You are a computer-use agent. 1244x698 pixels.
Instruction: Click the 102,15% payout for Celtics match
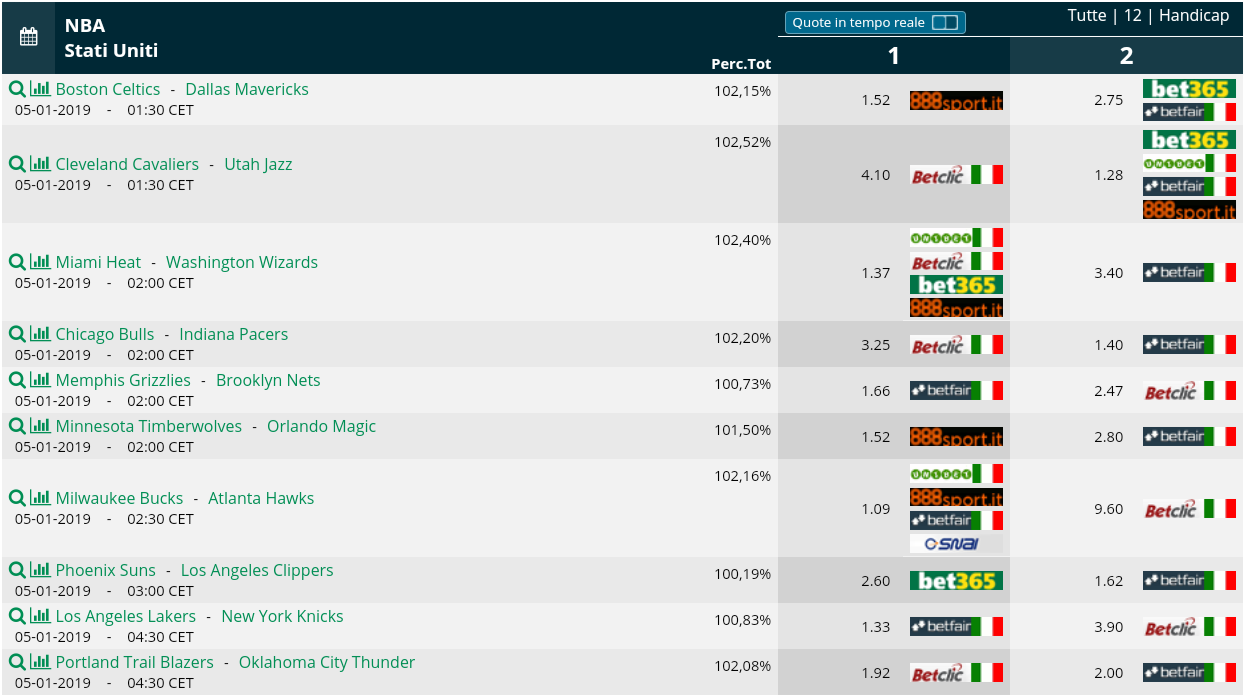click(x=743, y=91)
